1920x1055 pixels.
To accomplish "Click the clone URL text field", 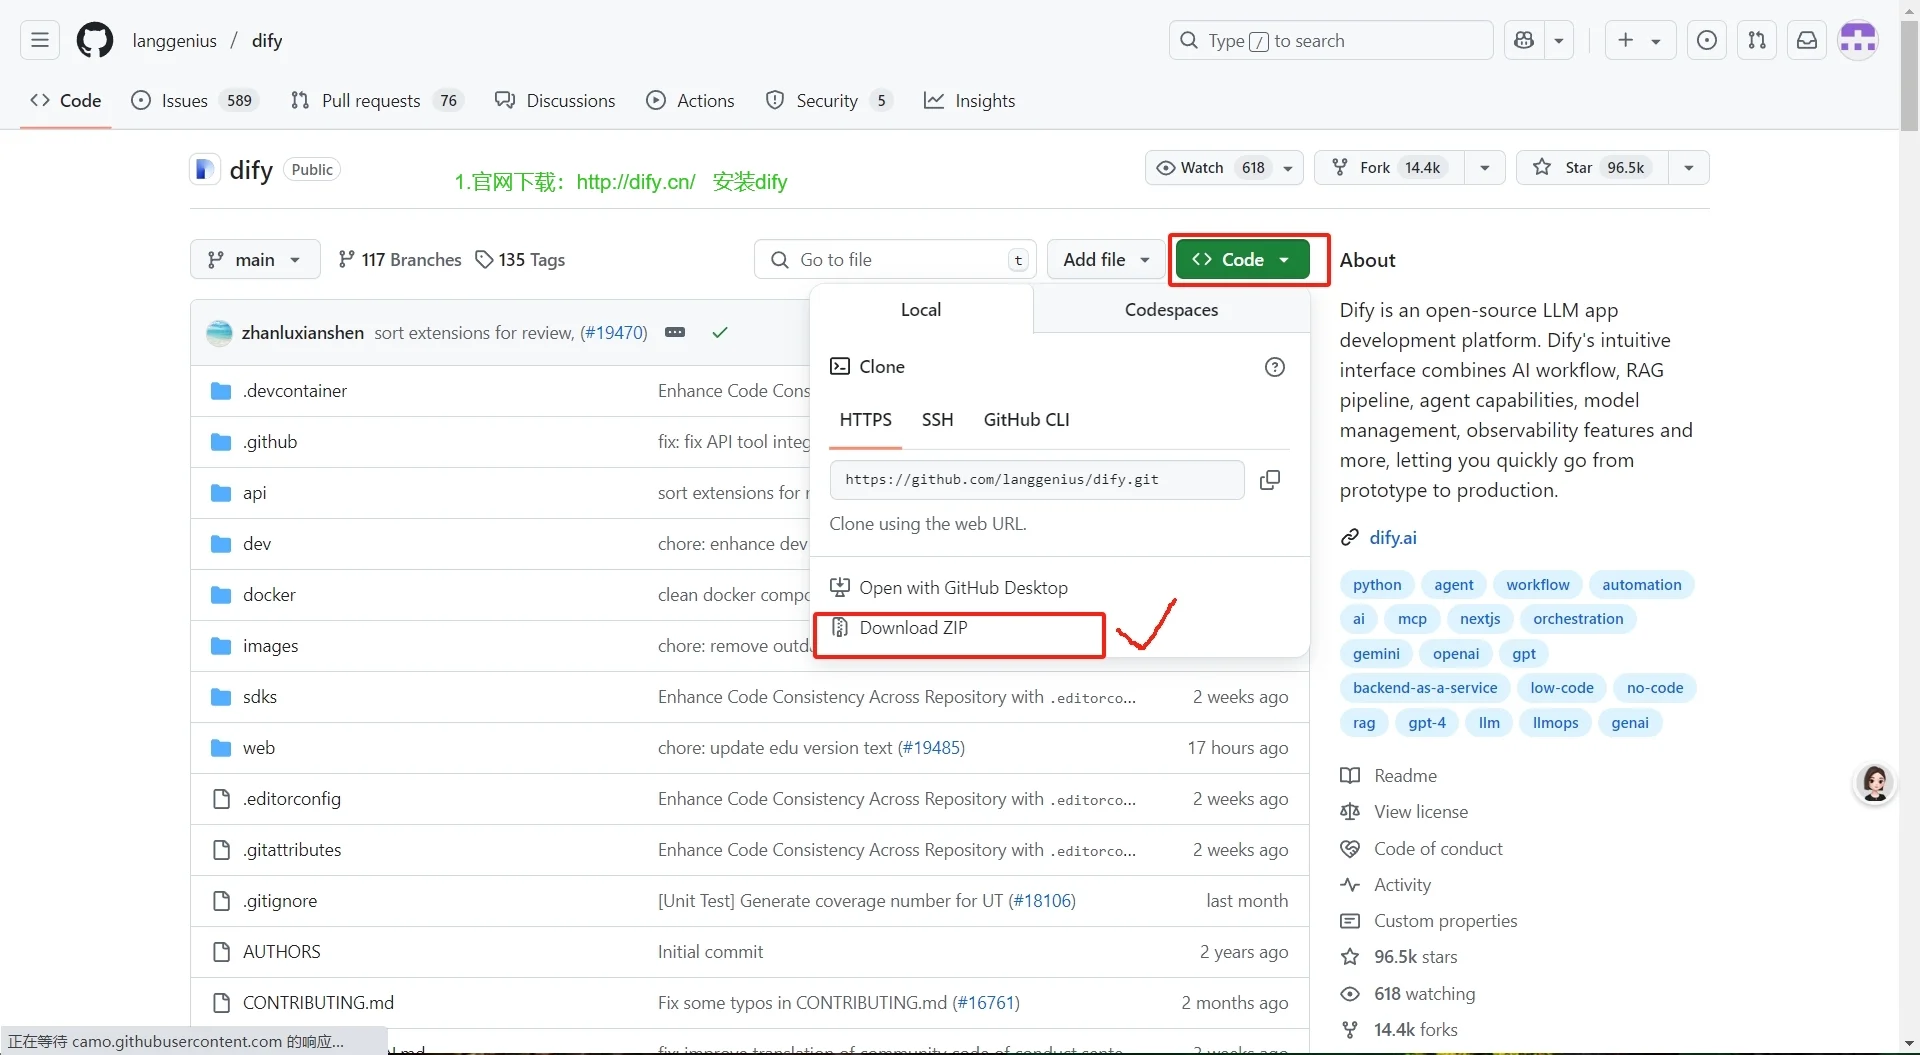I will [x=1037, y=480].
